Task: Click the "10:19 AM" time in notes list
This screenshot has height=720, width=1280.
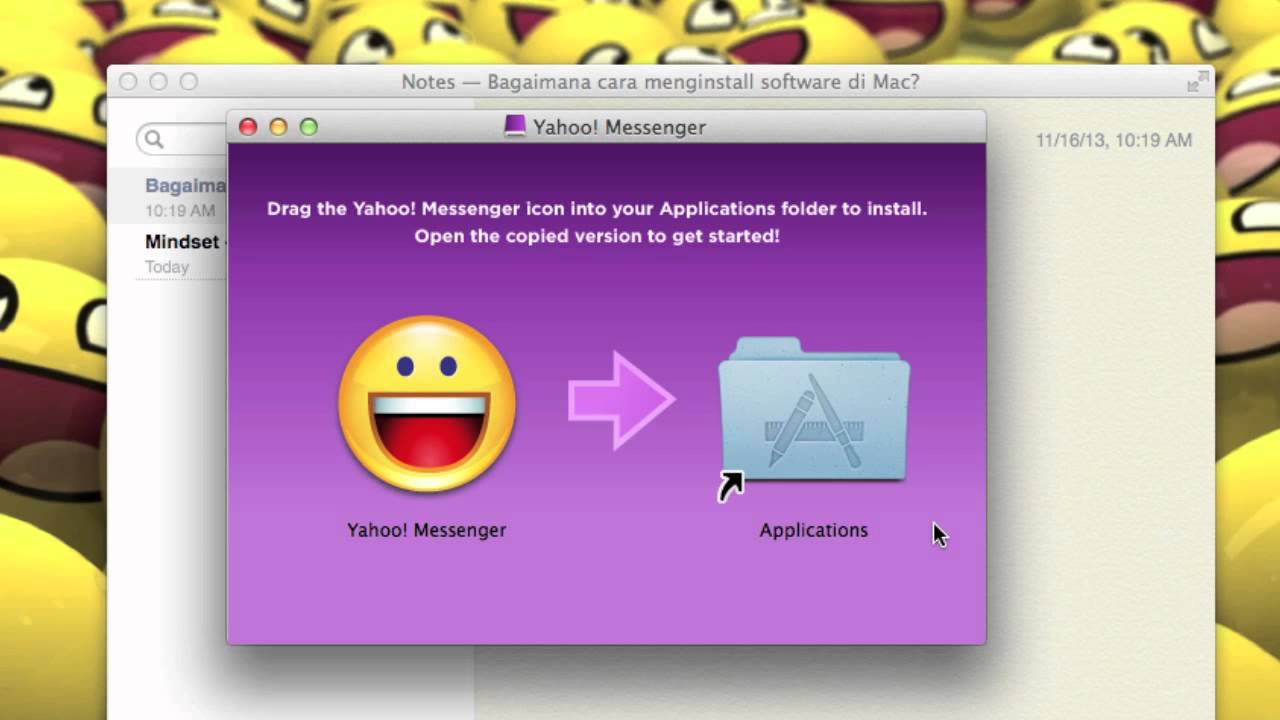Action: pyautogui.click(x=180, y=211)
